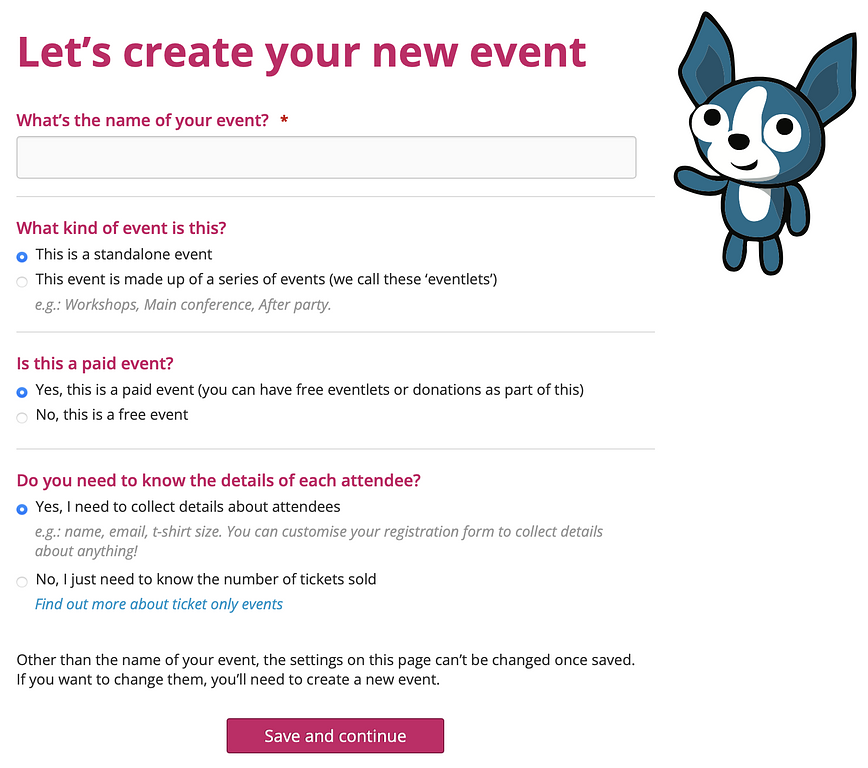The image size is (868, 768).
Task: Click the 'Let's create your new event' heading
Action: click(x=302, y=53)
